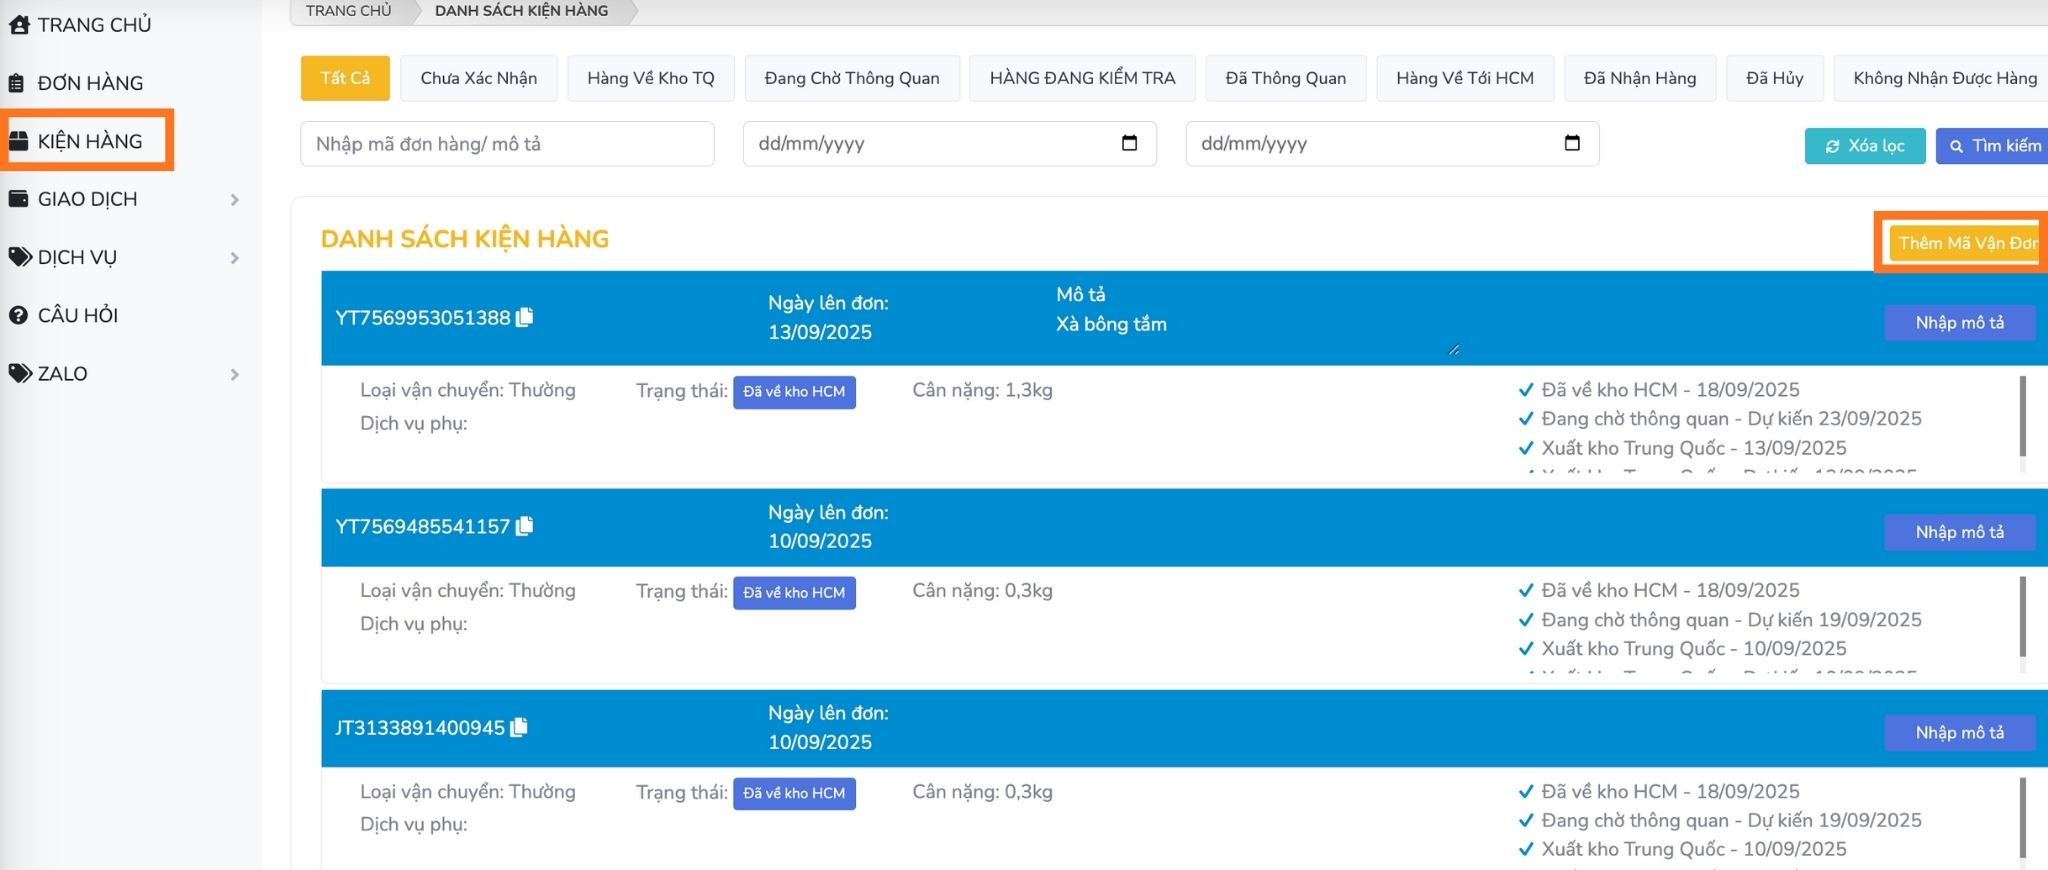This screenshot has height=870, width=2048.
Task: Focus the order code search input
Action: point(507,144)
